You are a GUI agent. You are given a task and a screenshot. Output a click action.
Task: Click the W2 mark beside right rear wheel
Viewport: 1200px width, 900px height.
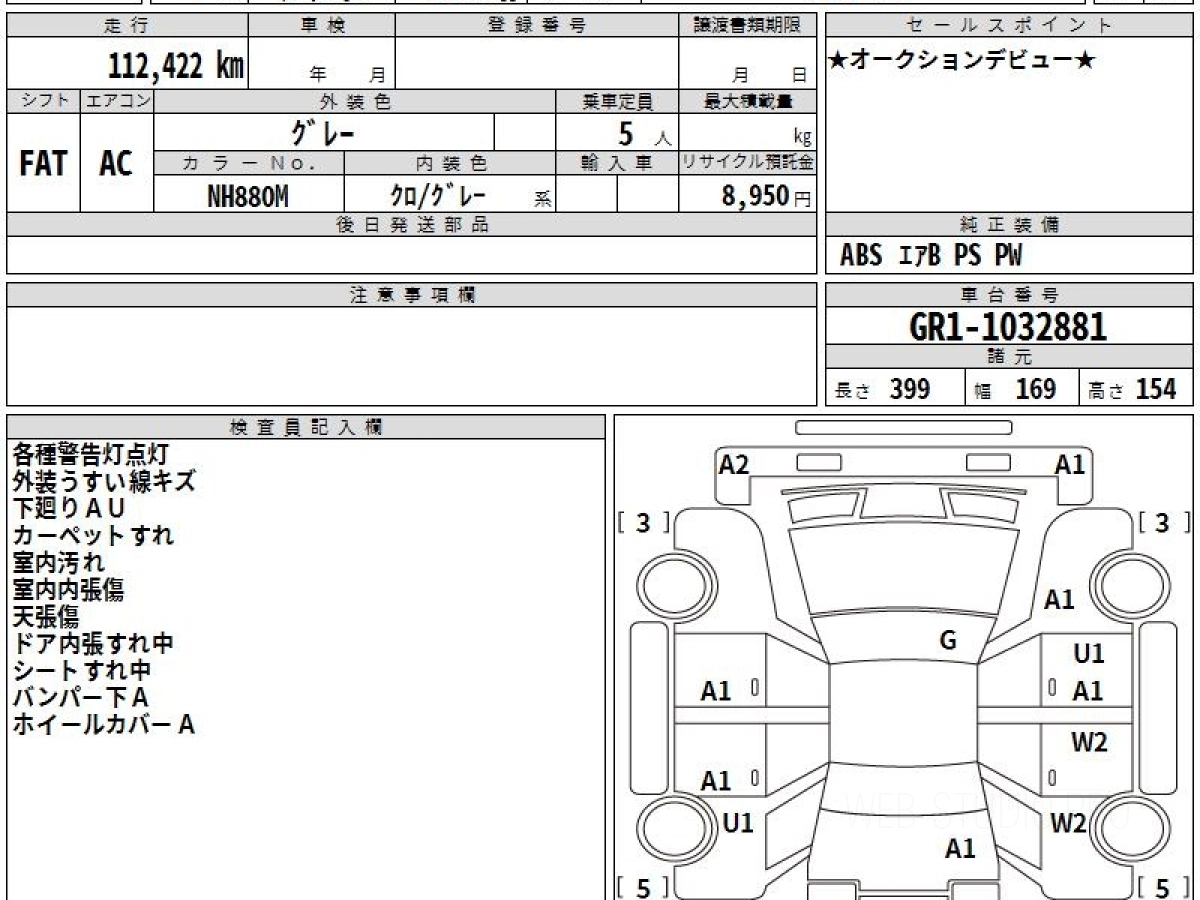(x=1069, y=824)
